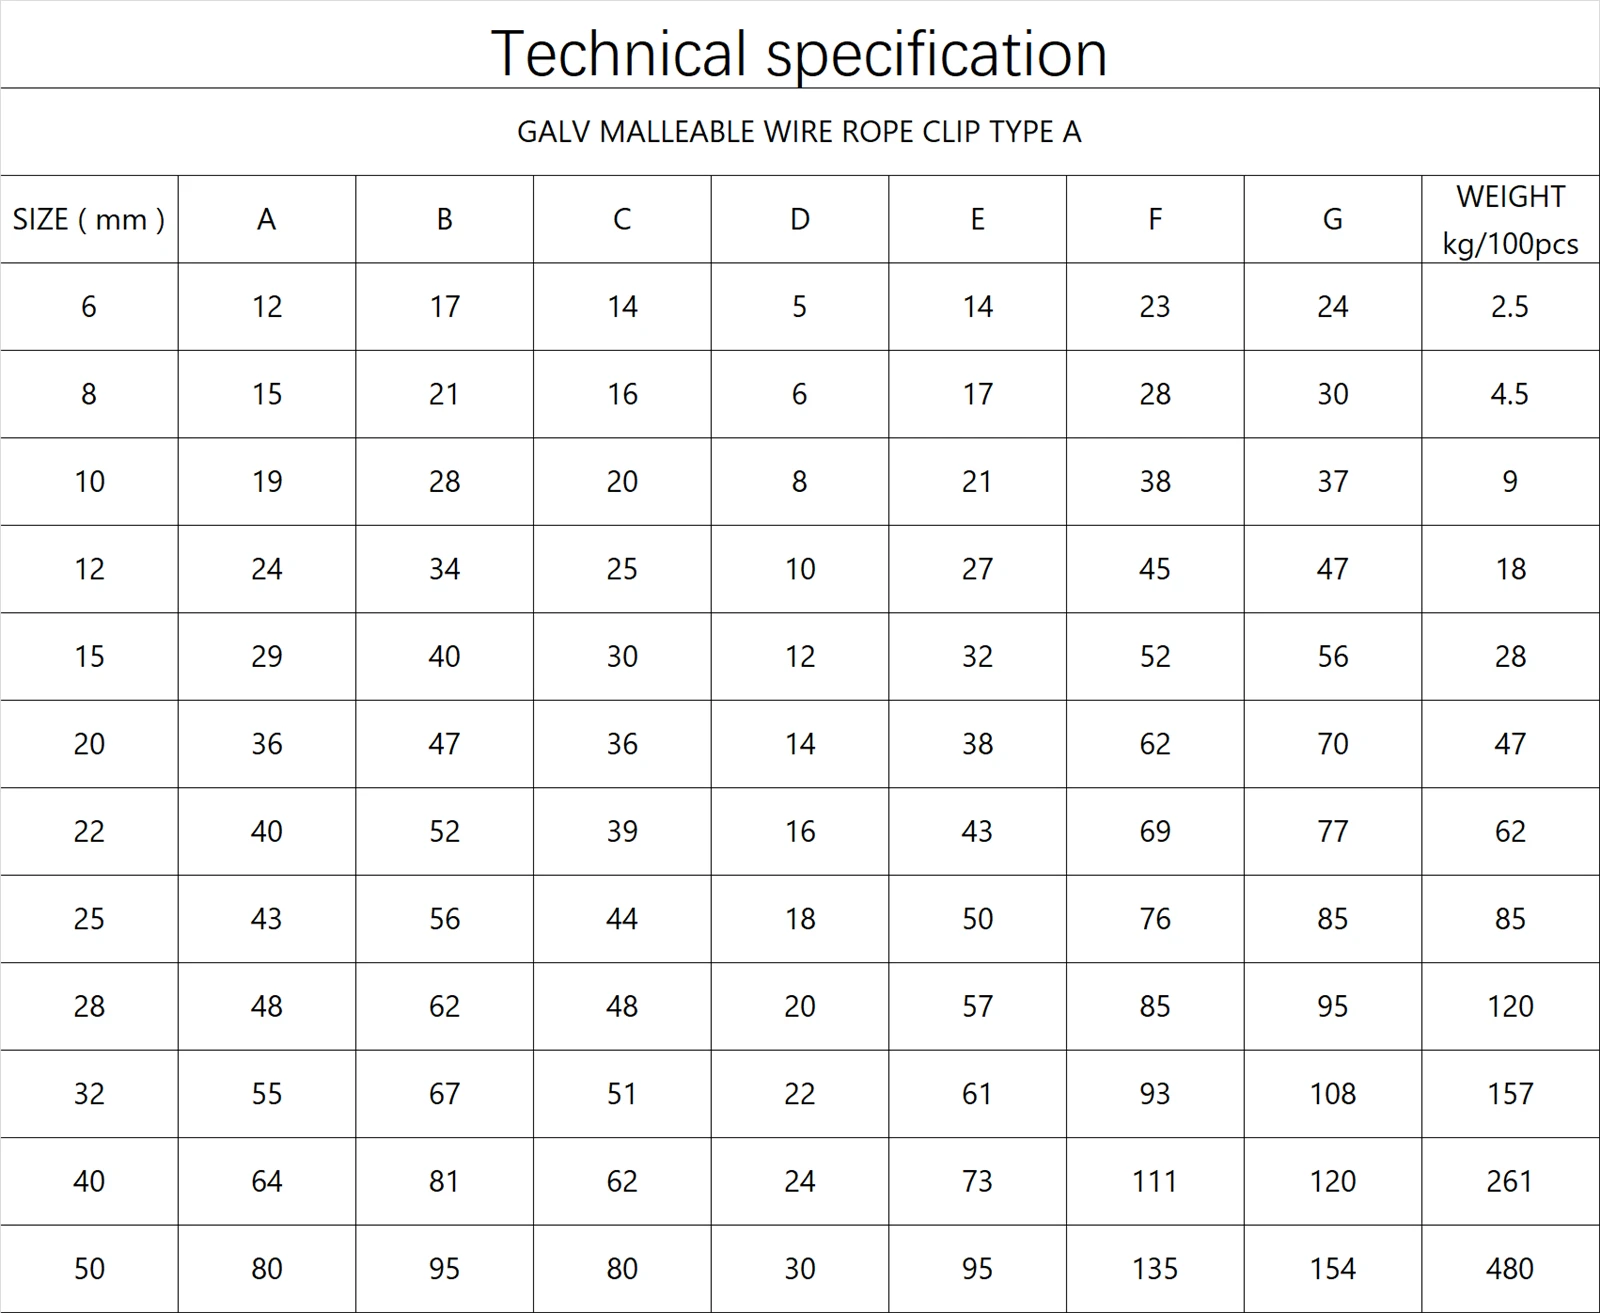Select the C value 39
Image resolution: width=1600 pixels, height=1313 pixels.
pos(622,832)
